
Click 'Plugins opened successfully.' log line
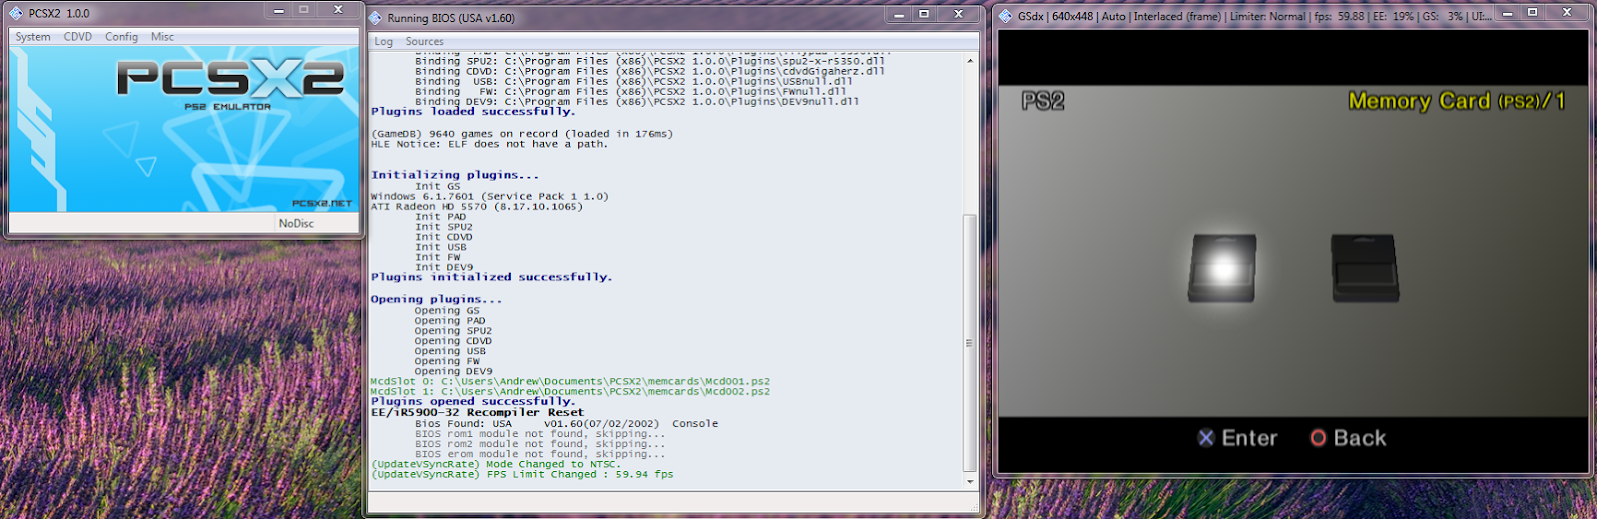(473, 402)
